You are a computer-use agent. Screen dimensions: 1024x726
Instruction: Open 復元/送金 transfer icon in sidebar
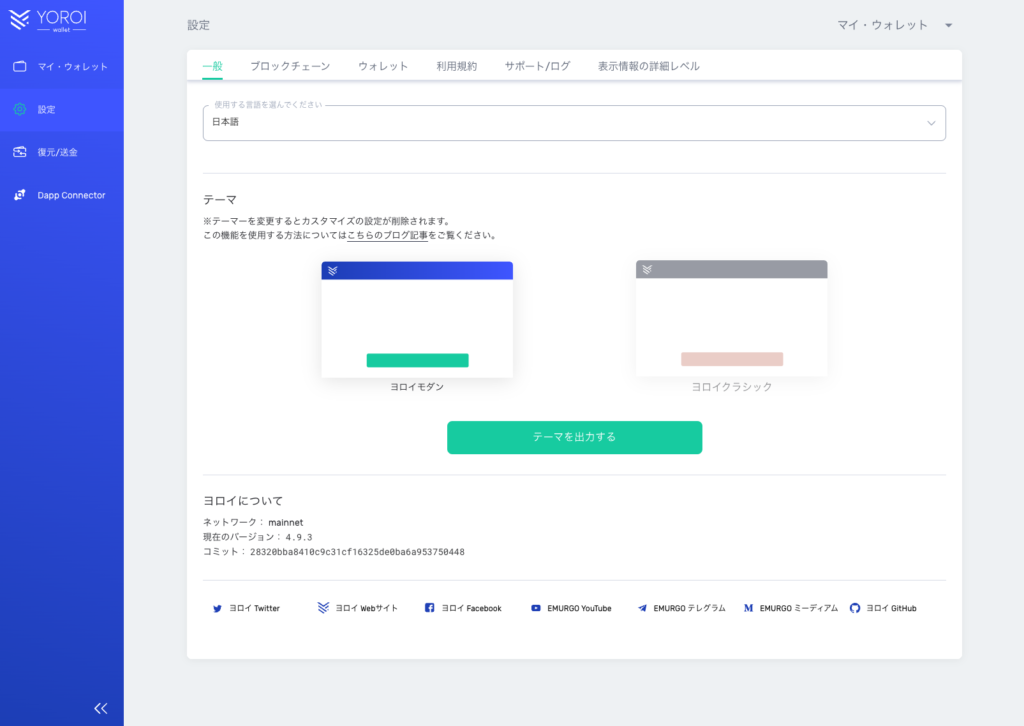(x=20, y=152)
